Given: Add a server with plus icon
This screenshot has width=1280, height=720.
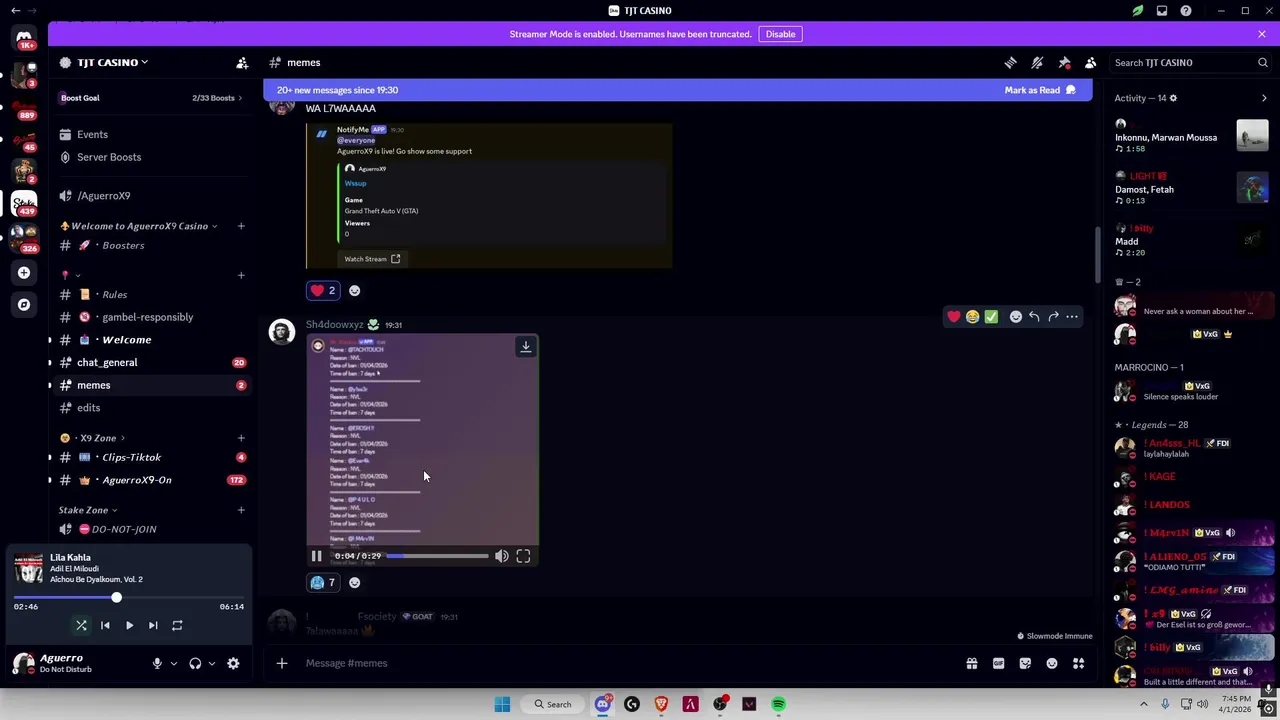Looking at the screenshot, I should [24, 272].
